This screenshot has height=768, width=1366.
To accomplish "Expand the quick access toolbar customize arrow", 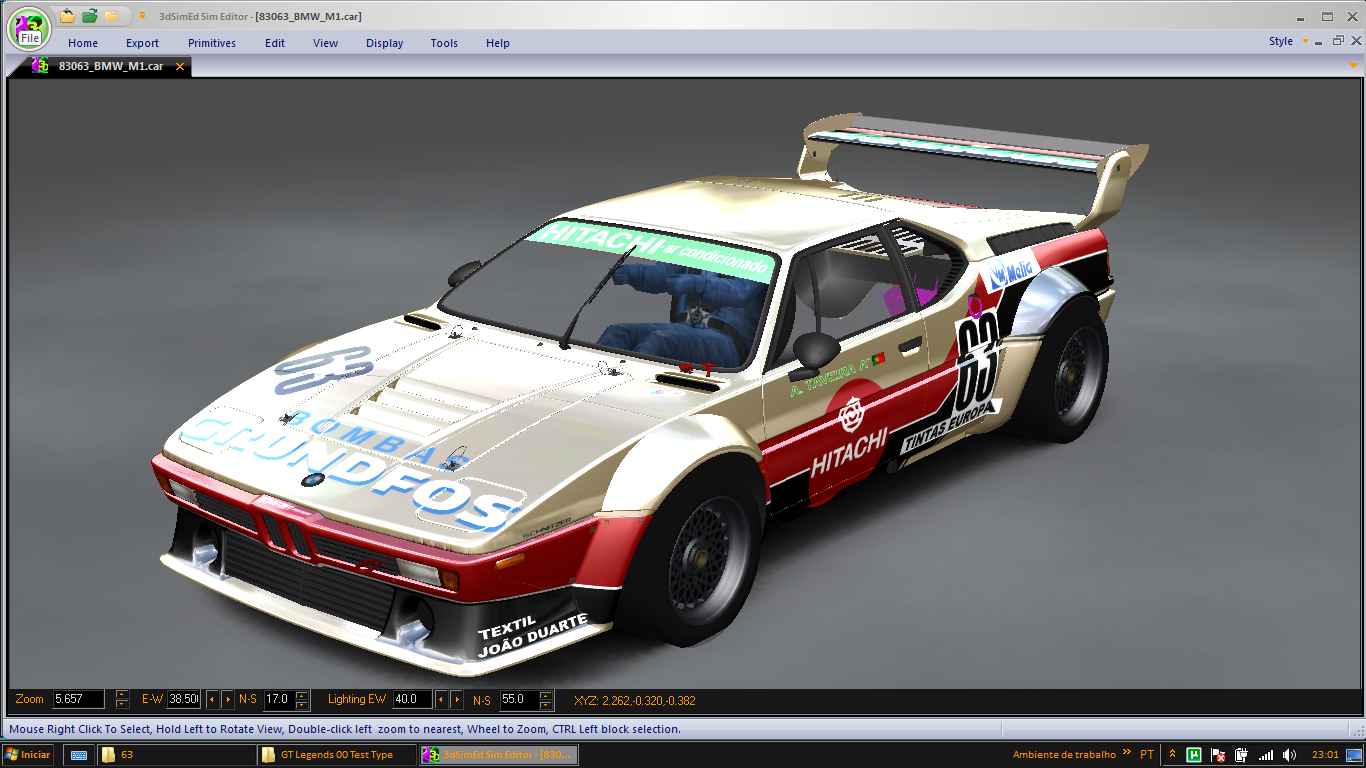I will point(142,16).
